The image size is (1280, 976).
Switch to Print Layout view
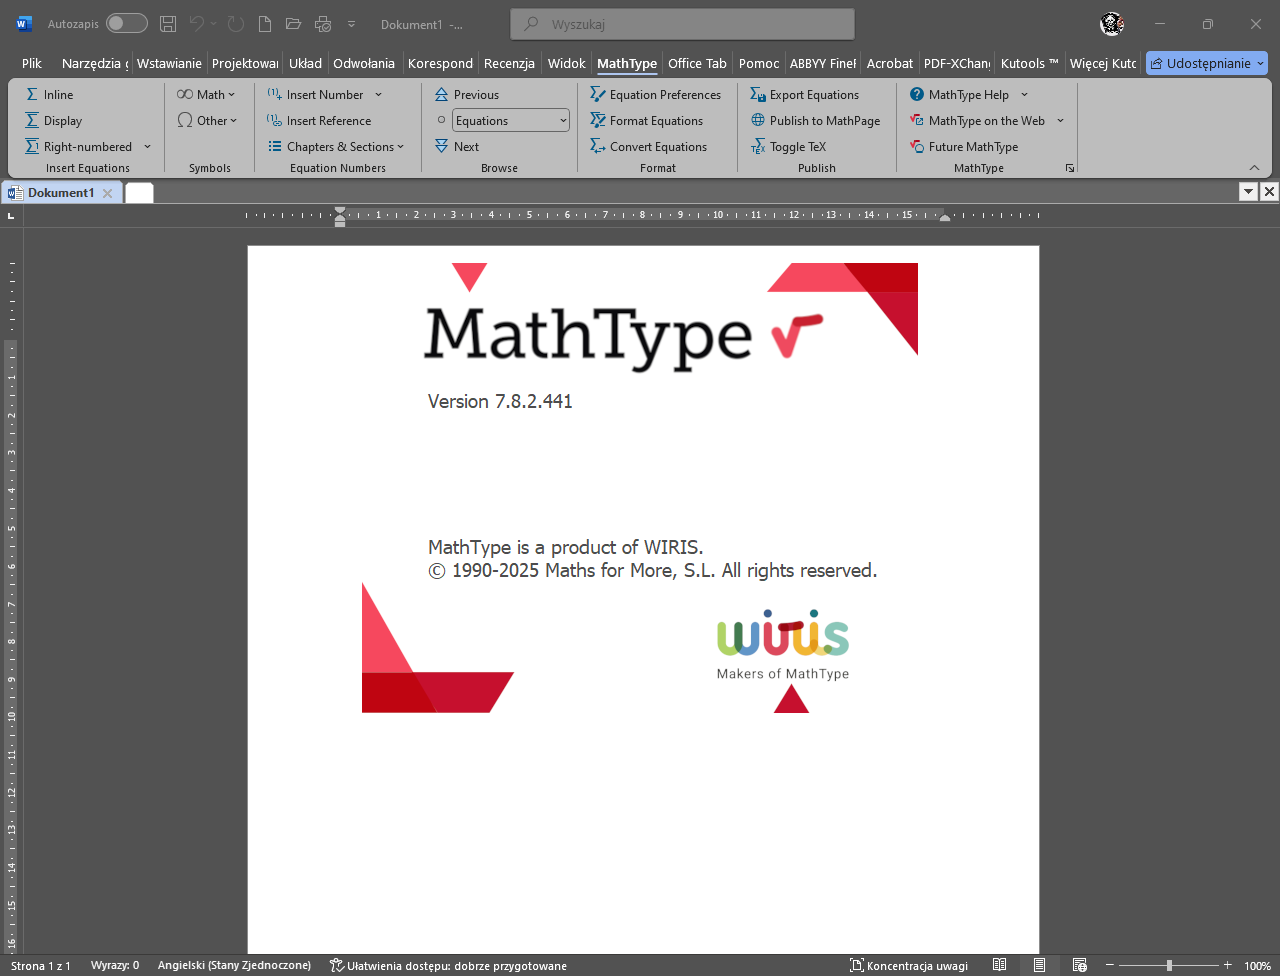(x=1040, y=966)
